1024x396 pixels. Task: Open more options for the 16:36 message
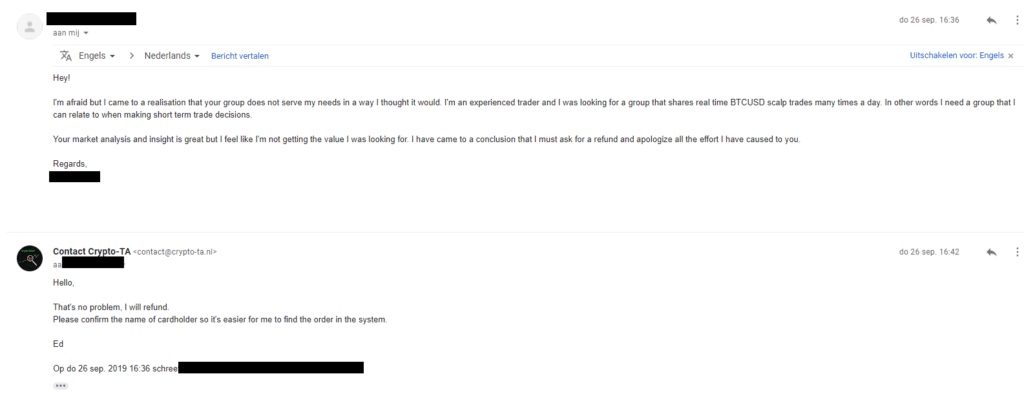coord(1017,20)
